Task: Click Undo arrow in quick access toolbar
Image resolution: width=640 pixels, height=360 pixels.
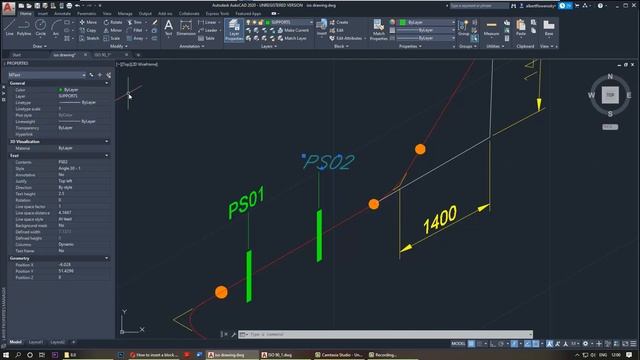Action: pyautogui.click(x=77, y=6)
